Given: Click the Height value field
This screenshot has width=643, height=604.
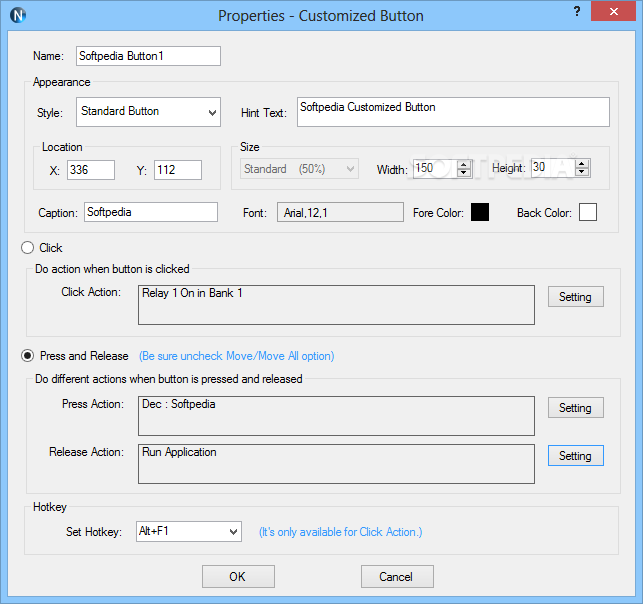Looking at the screenshot, I should 554,168.
